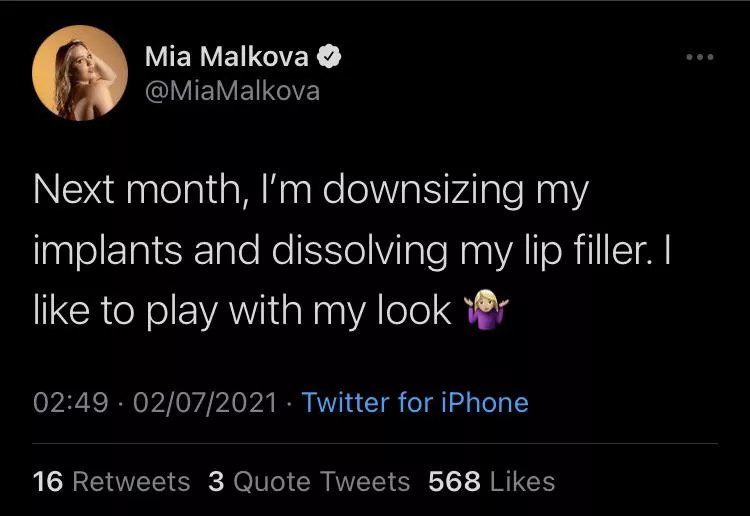Image resolution: width=750 pixels, height=516 pixels.
Task: Open the Twitter for iPhone source link
Action: pos(415,402)
